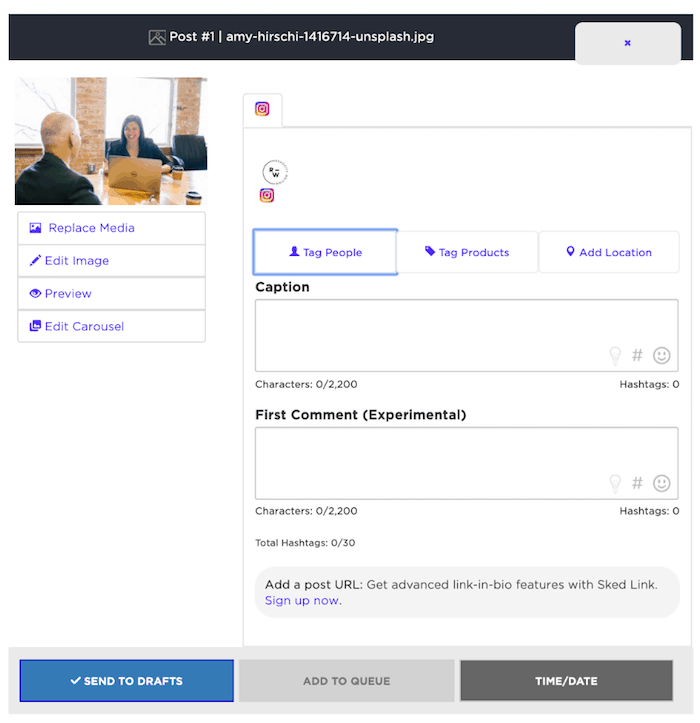Open the TIME/DATE scheduler
Screen dimensions: 700x723
(x=566, y=681)
